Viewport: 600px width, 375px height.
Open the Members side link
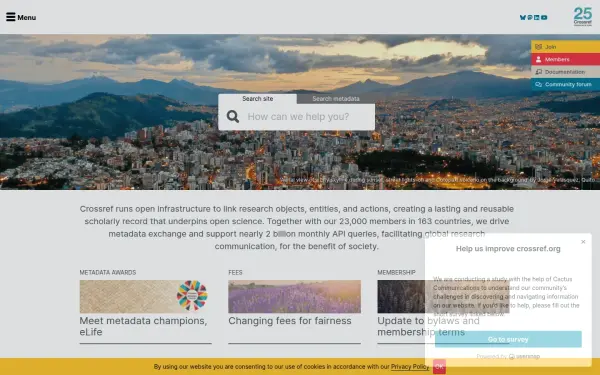tap(566, 59)
